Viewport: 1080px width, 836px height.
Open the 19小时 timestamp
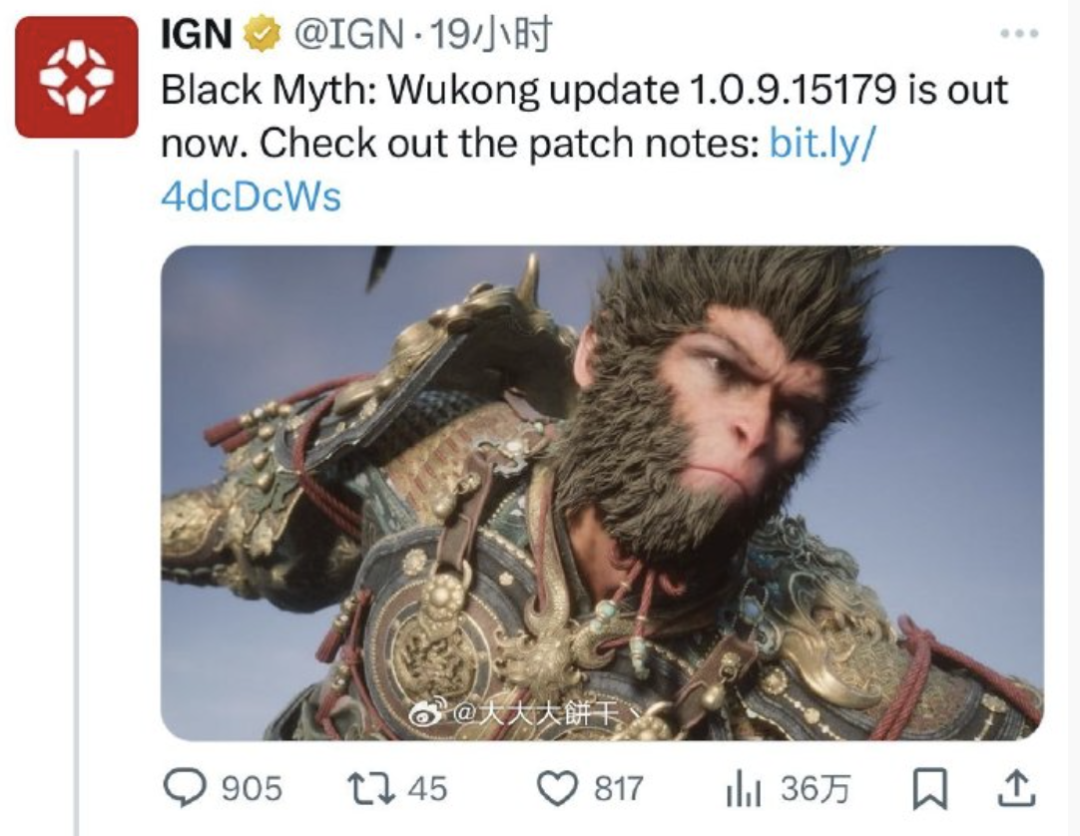[491, 34]
